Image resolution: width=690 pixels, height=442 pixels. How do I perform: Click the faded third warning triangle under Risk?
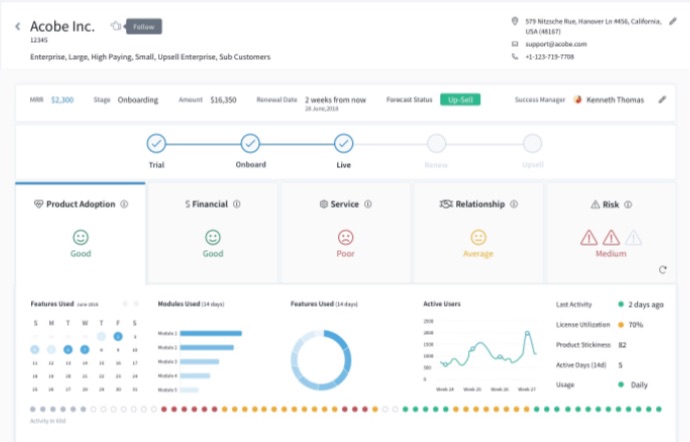(x=633, y=238)
